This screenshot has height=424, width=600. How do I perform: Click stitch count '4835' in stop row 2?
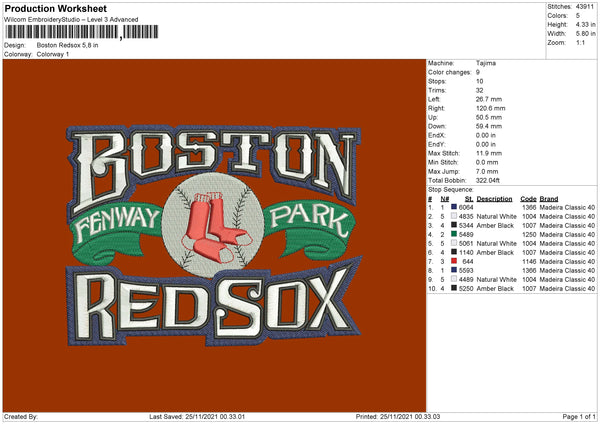pos(466,217)
